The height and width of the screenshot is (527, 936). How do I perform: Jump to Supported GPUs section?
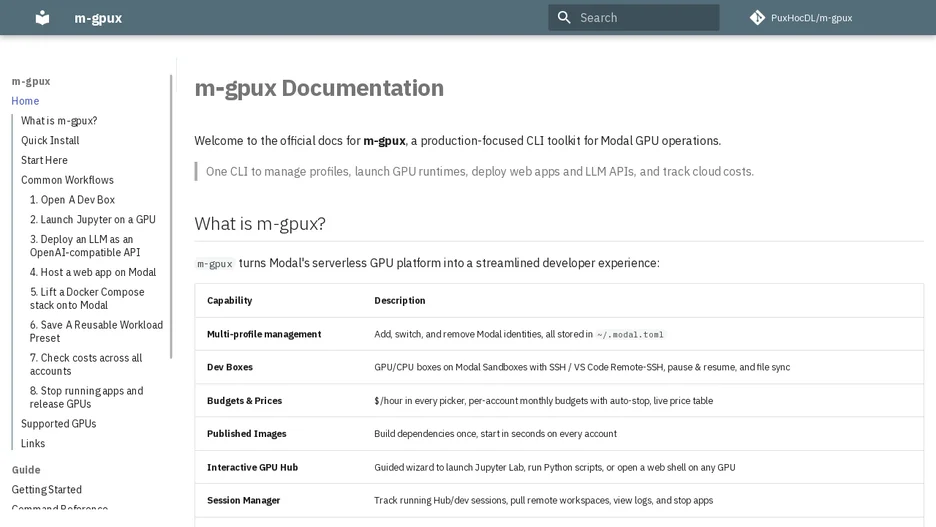pyautogui.click(x=58, y=424)
